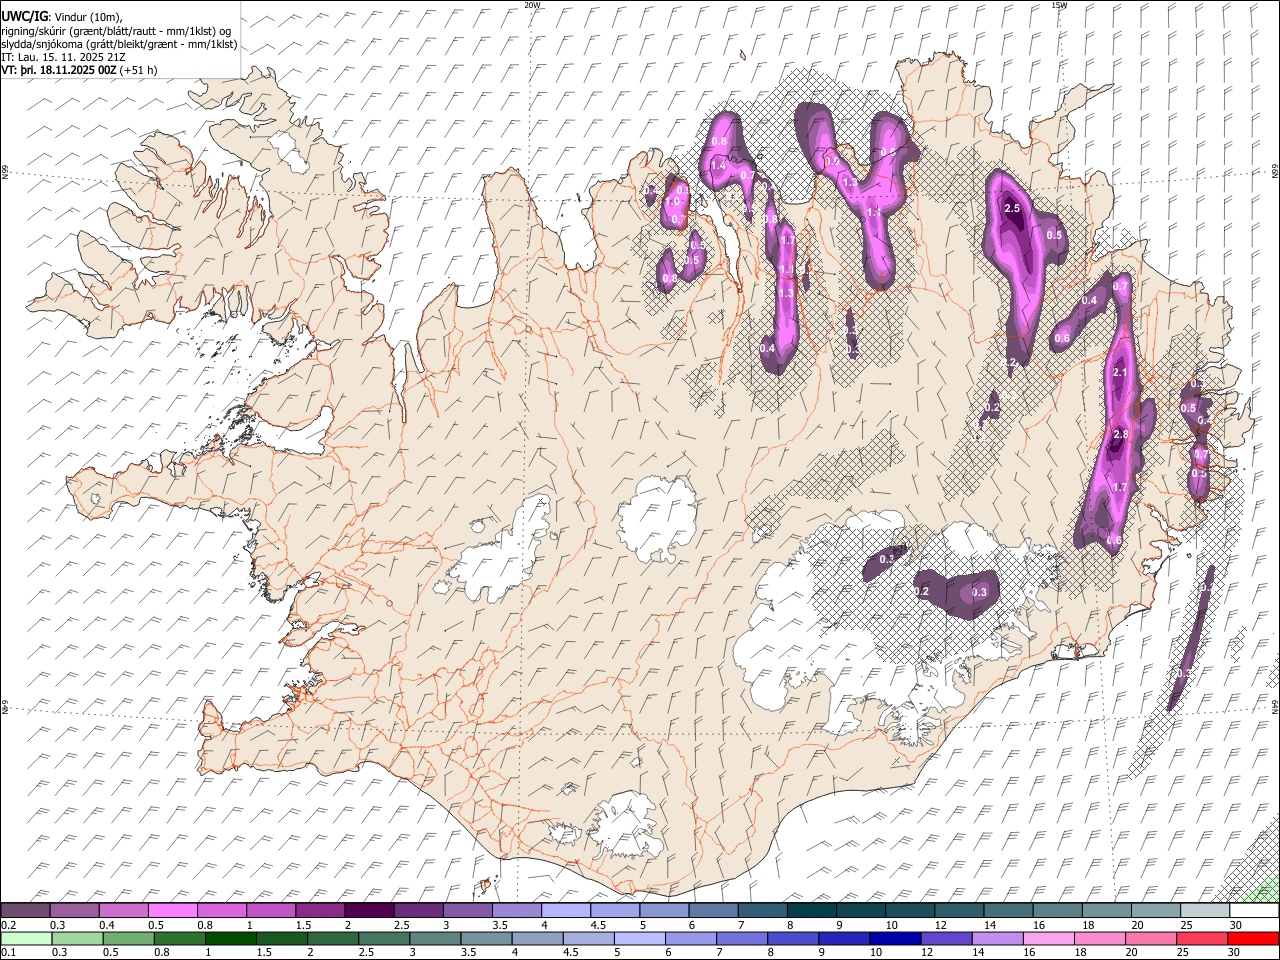Select the 'rigning/skúrir' legend description line
The image size is (1280, 960).
point(116,30)
